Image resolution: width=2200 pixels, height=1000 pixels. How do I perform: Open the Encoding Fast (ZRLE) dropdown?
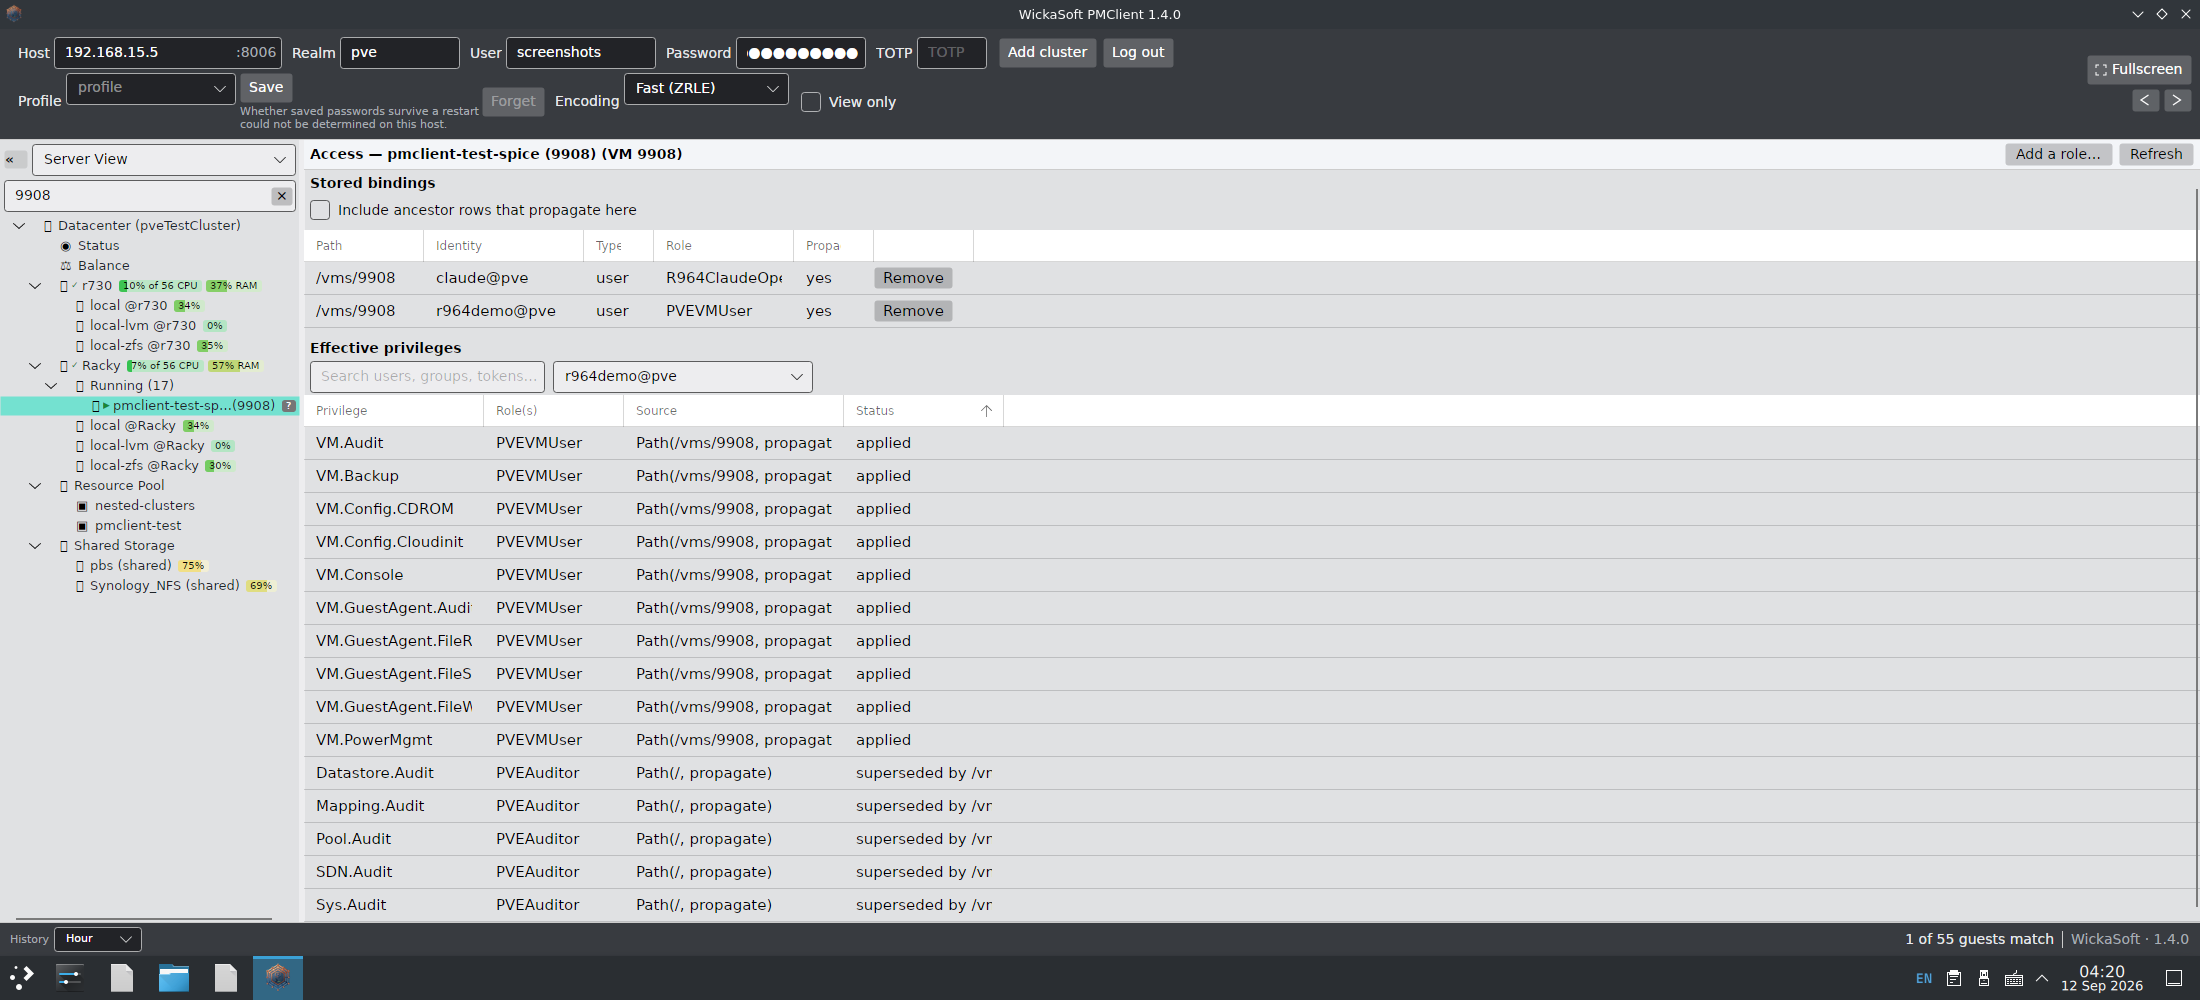click(706, 88)
